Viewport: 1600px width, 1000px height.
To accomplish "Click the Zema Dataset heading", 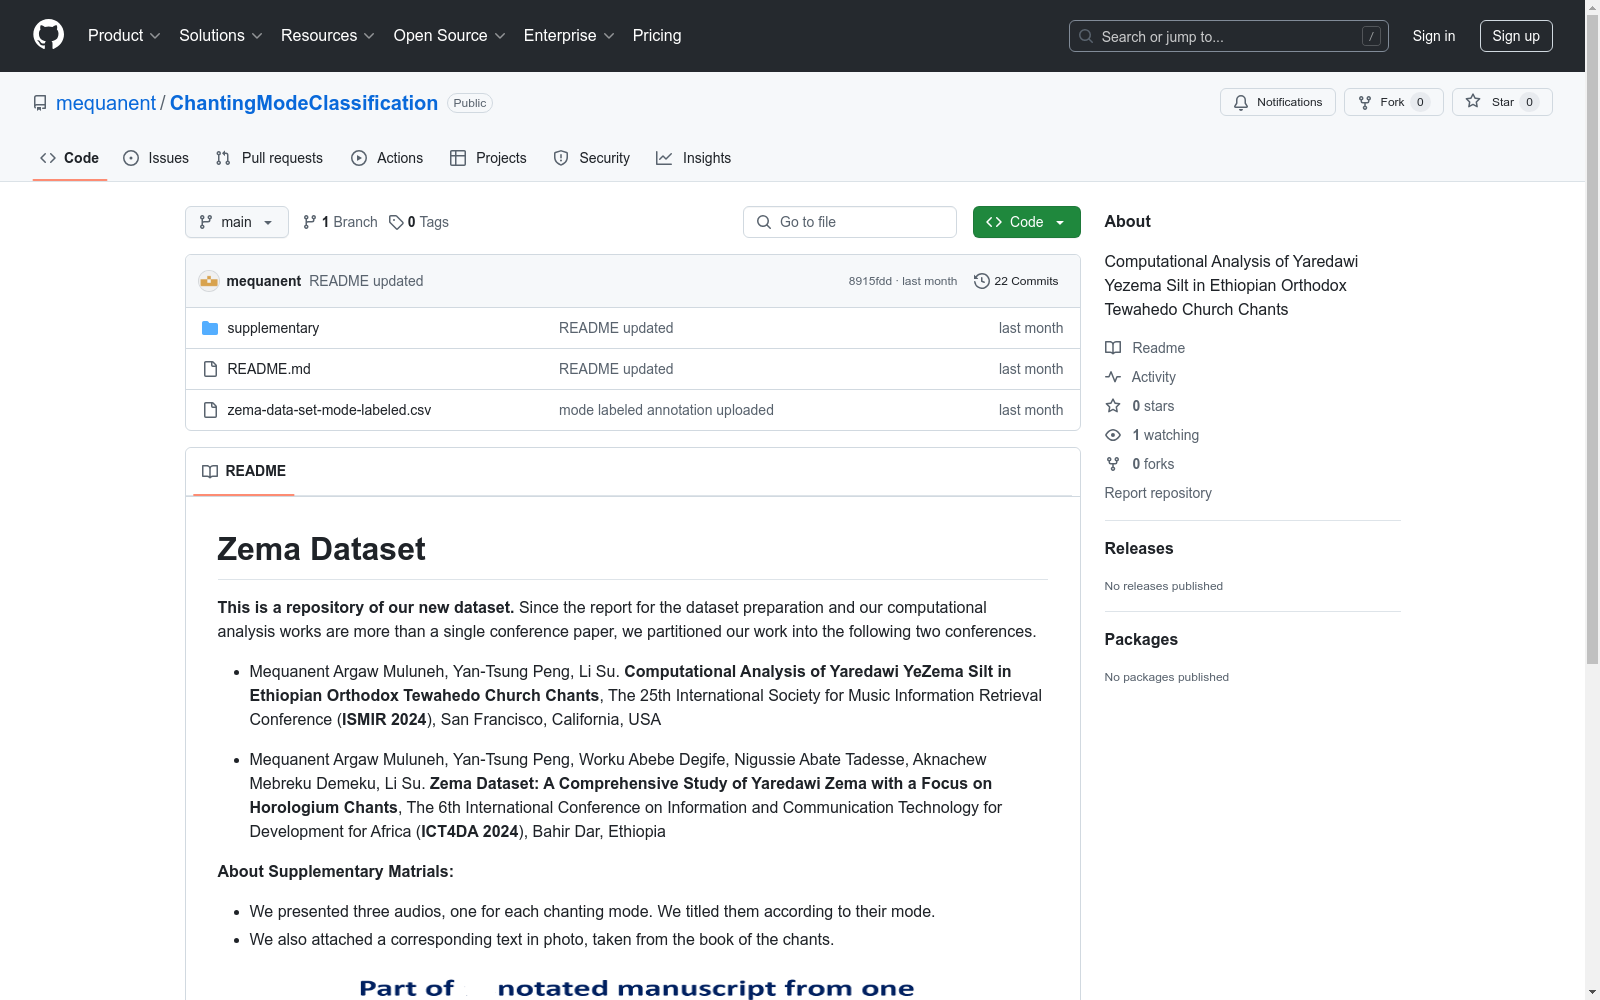I will click(x=321, y=549).
